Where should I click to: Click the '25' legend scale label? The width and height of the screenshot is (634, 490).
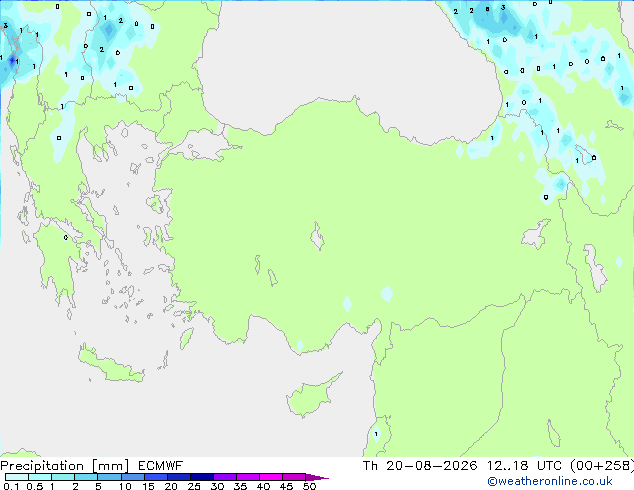[194, 486]
